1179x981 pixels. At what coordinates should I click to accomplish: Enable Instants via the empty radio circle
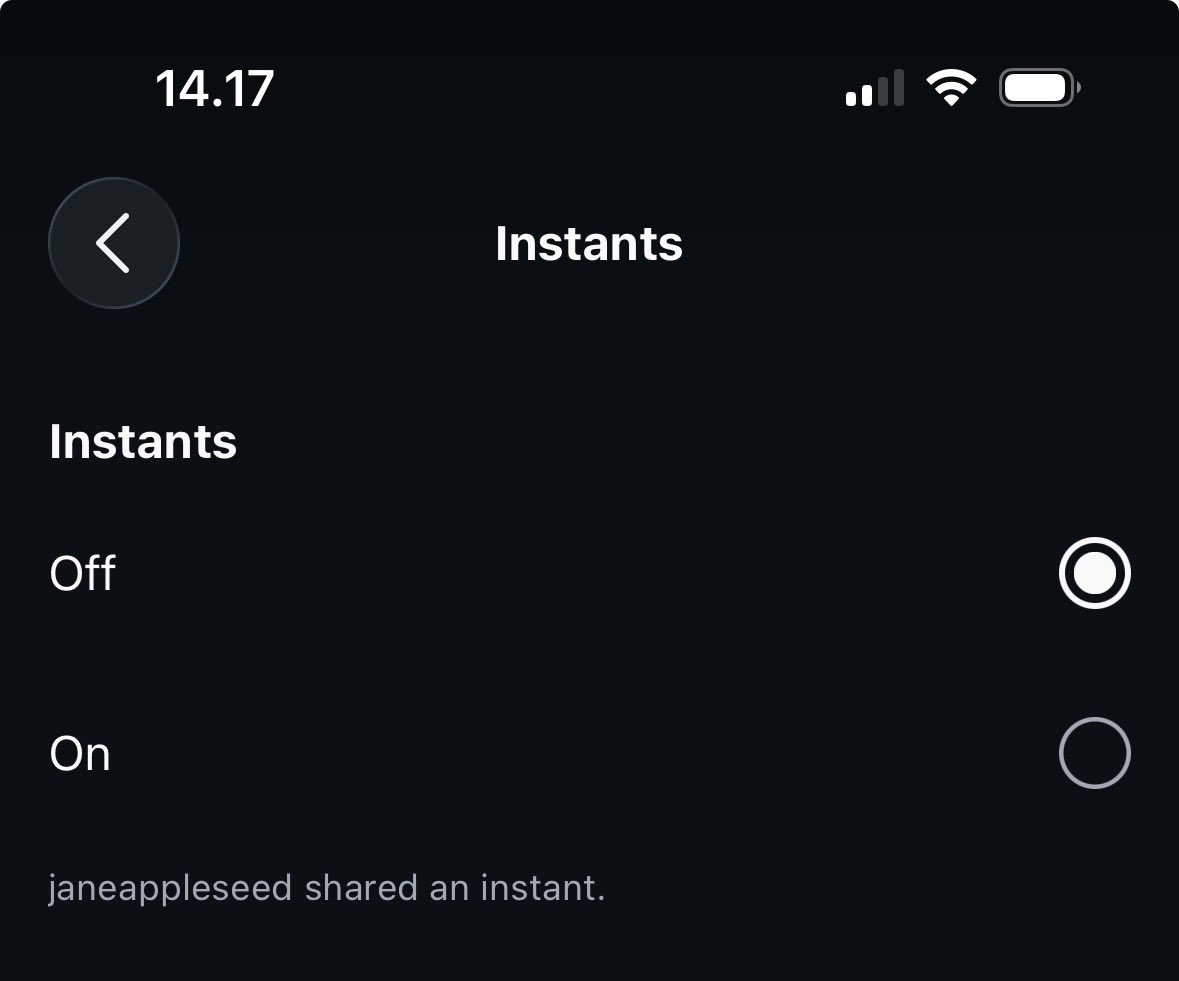coord(1094,753)
